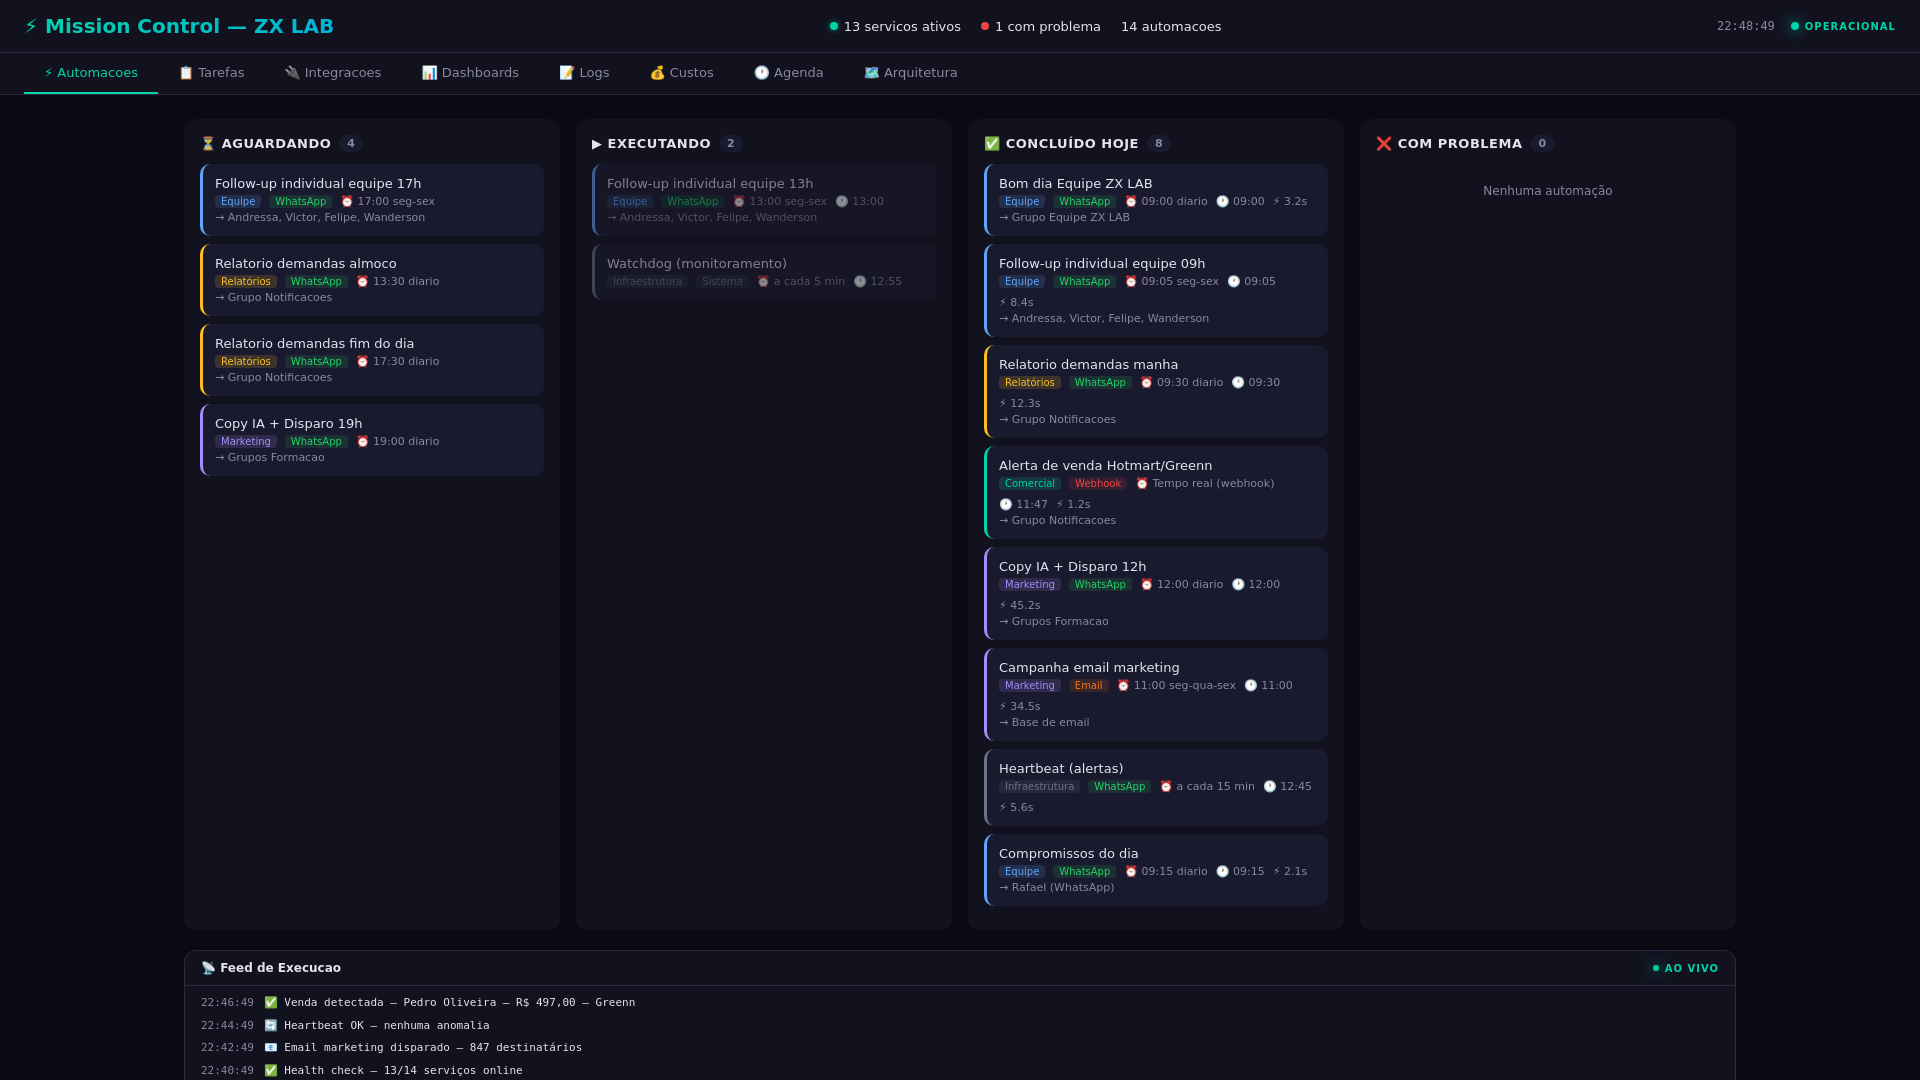The height and width of the screenshot is (1080, 1920).
Task: Click the 22:48:49 header clock
Action: click(x=1746, y=27)
